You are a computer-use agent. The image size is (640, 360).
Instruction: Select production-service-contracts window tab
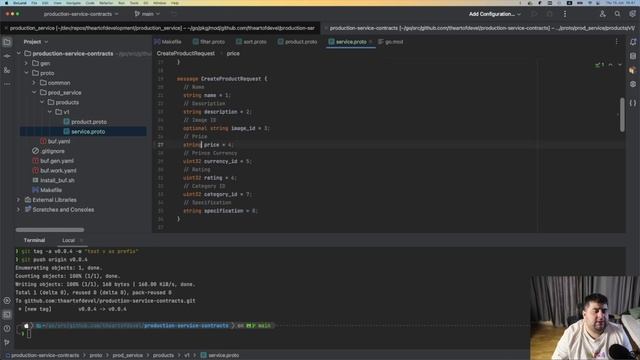(480, 28)
